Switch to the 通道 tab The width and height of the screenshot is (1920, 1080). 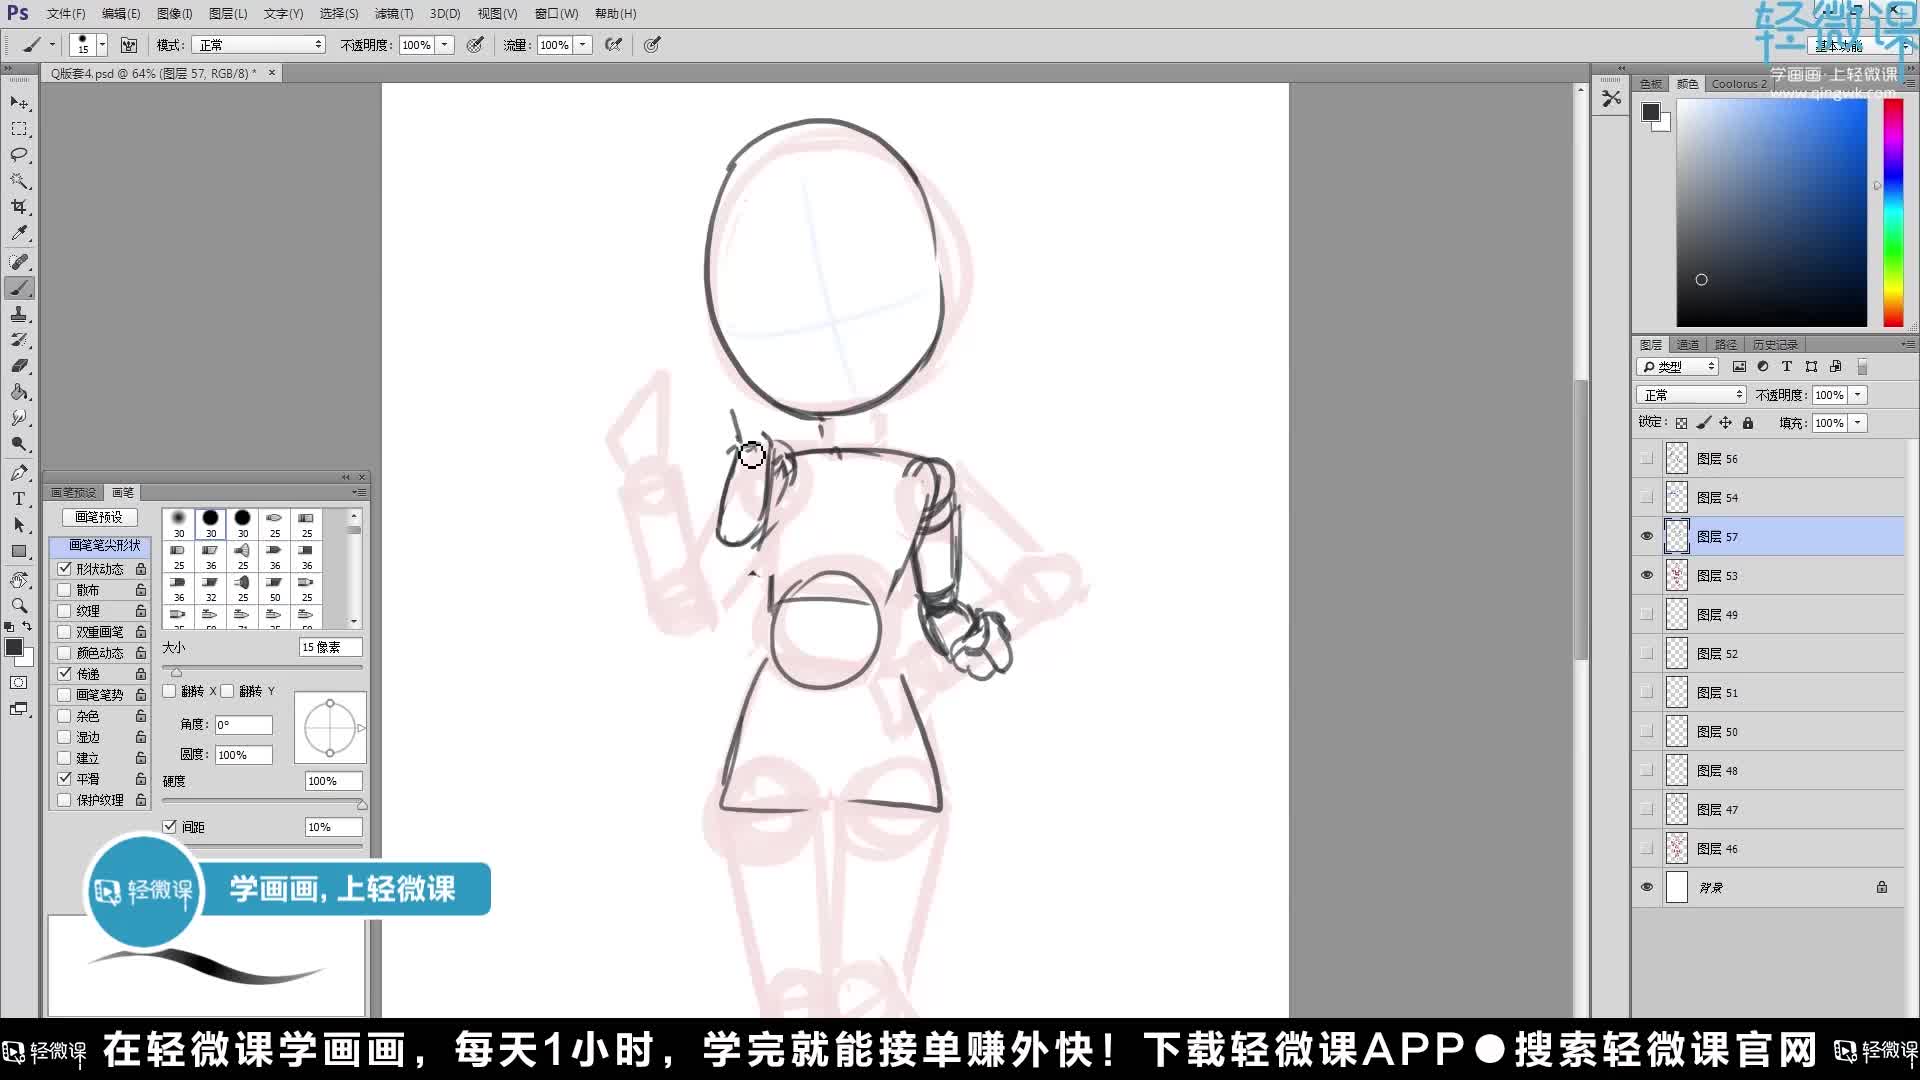(x=1687, y=343)
